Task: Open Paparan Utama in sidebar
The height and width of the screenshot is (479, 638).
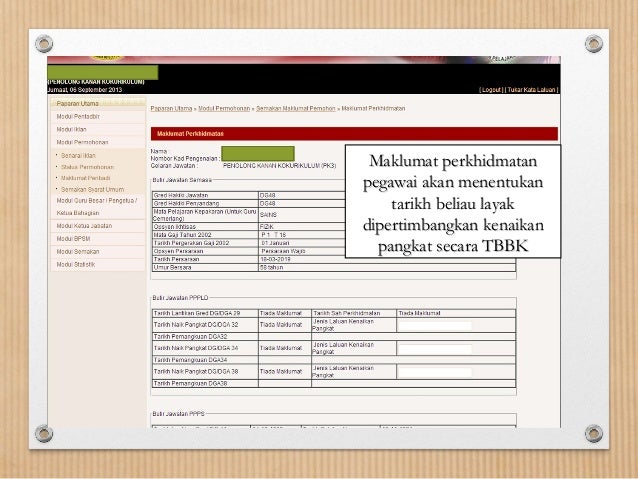Action: [x=77, y=104]
